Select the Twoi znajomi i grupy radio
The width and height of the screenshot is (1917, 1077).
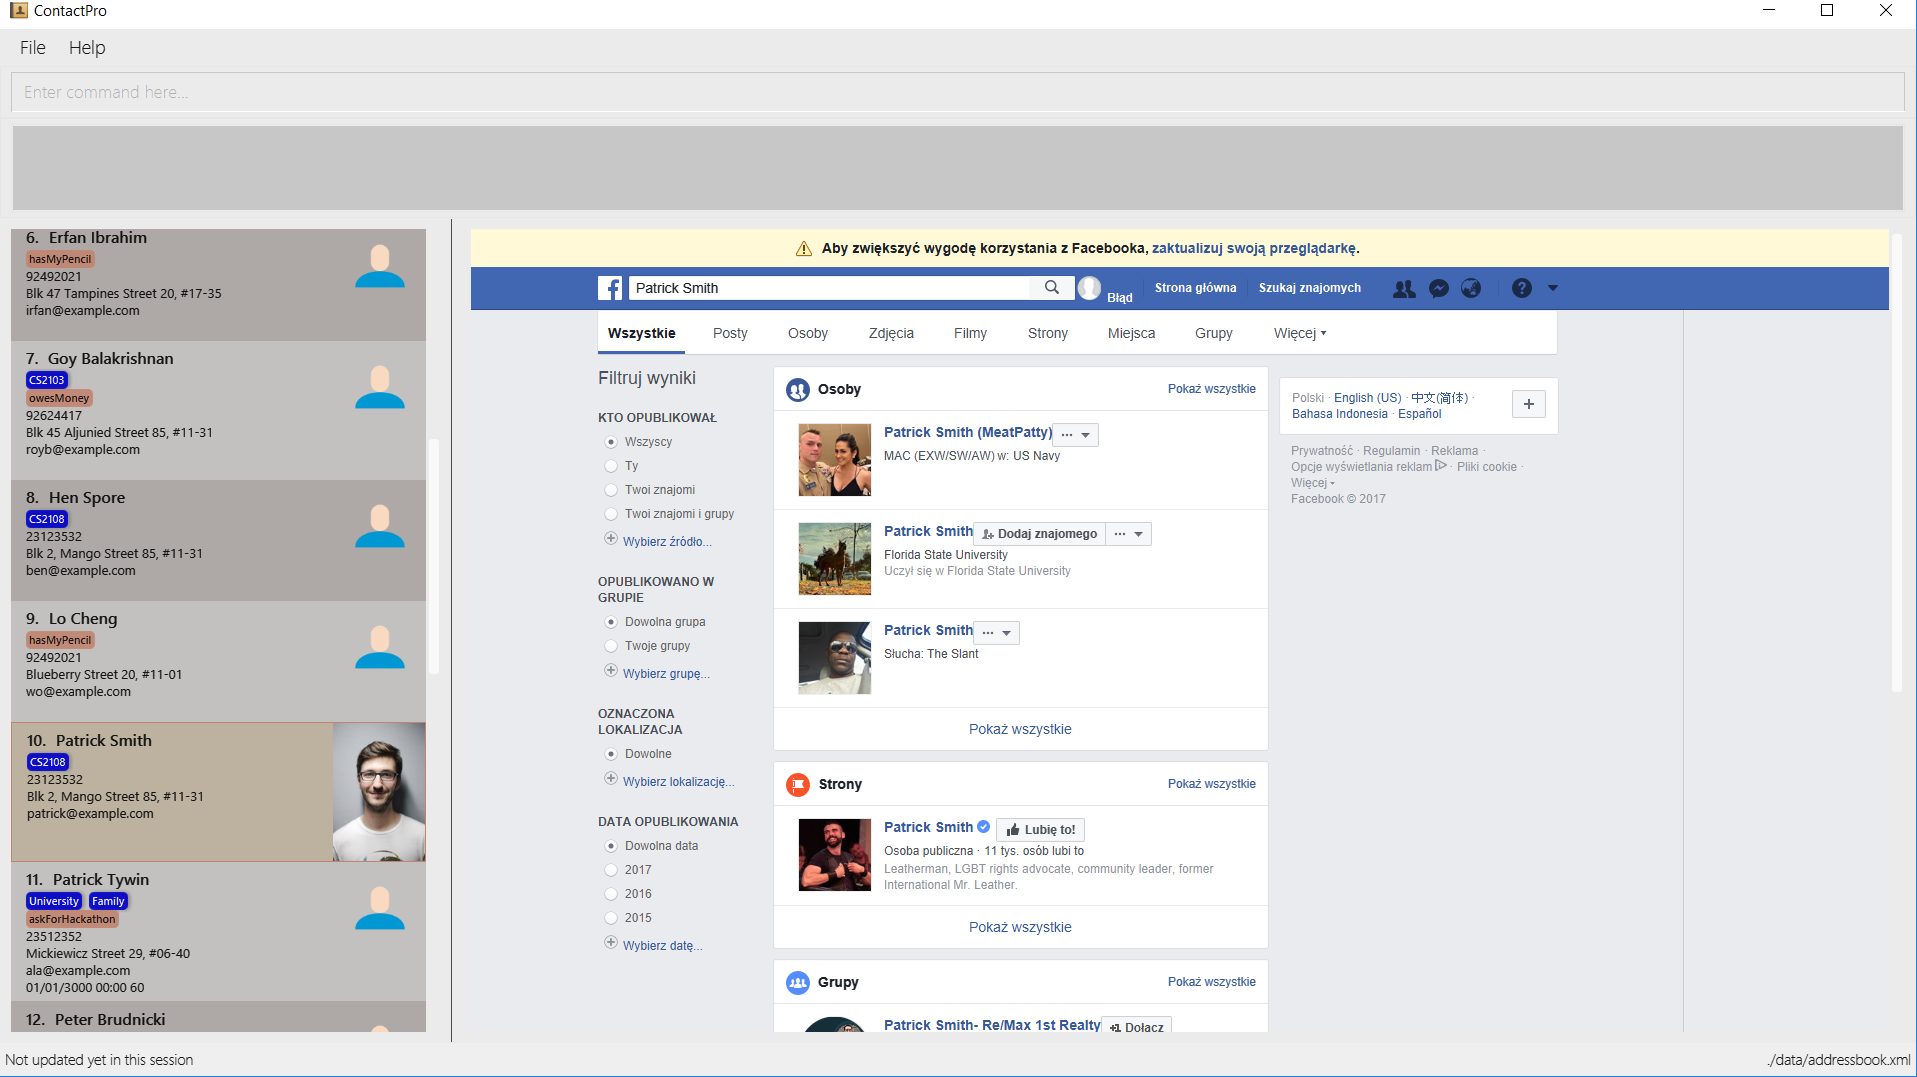pos(611,514)
